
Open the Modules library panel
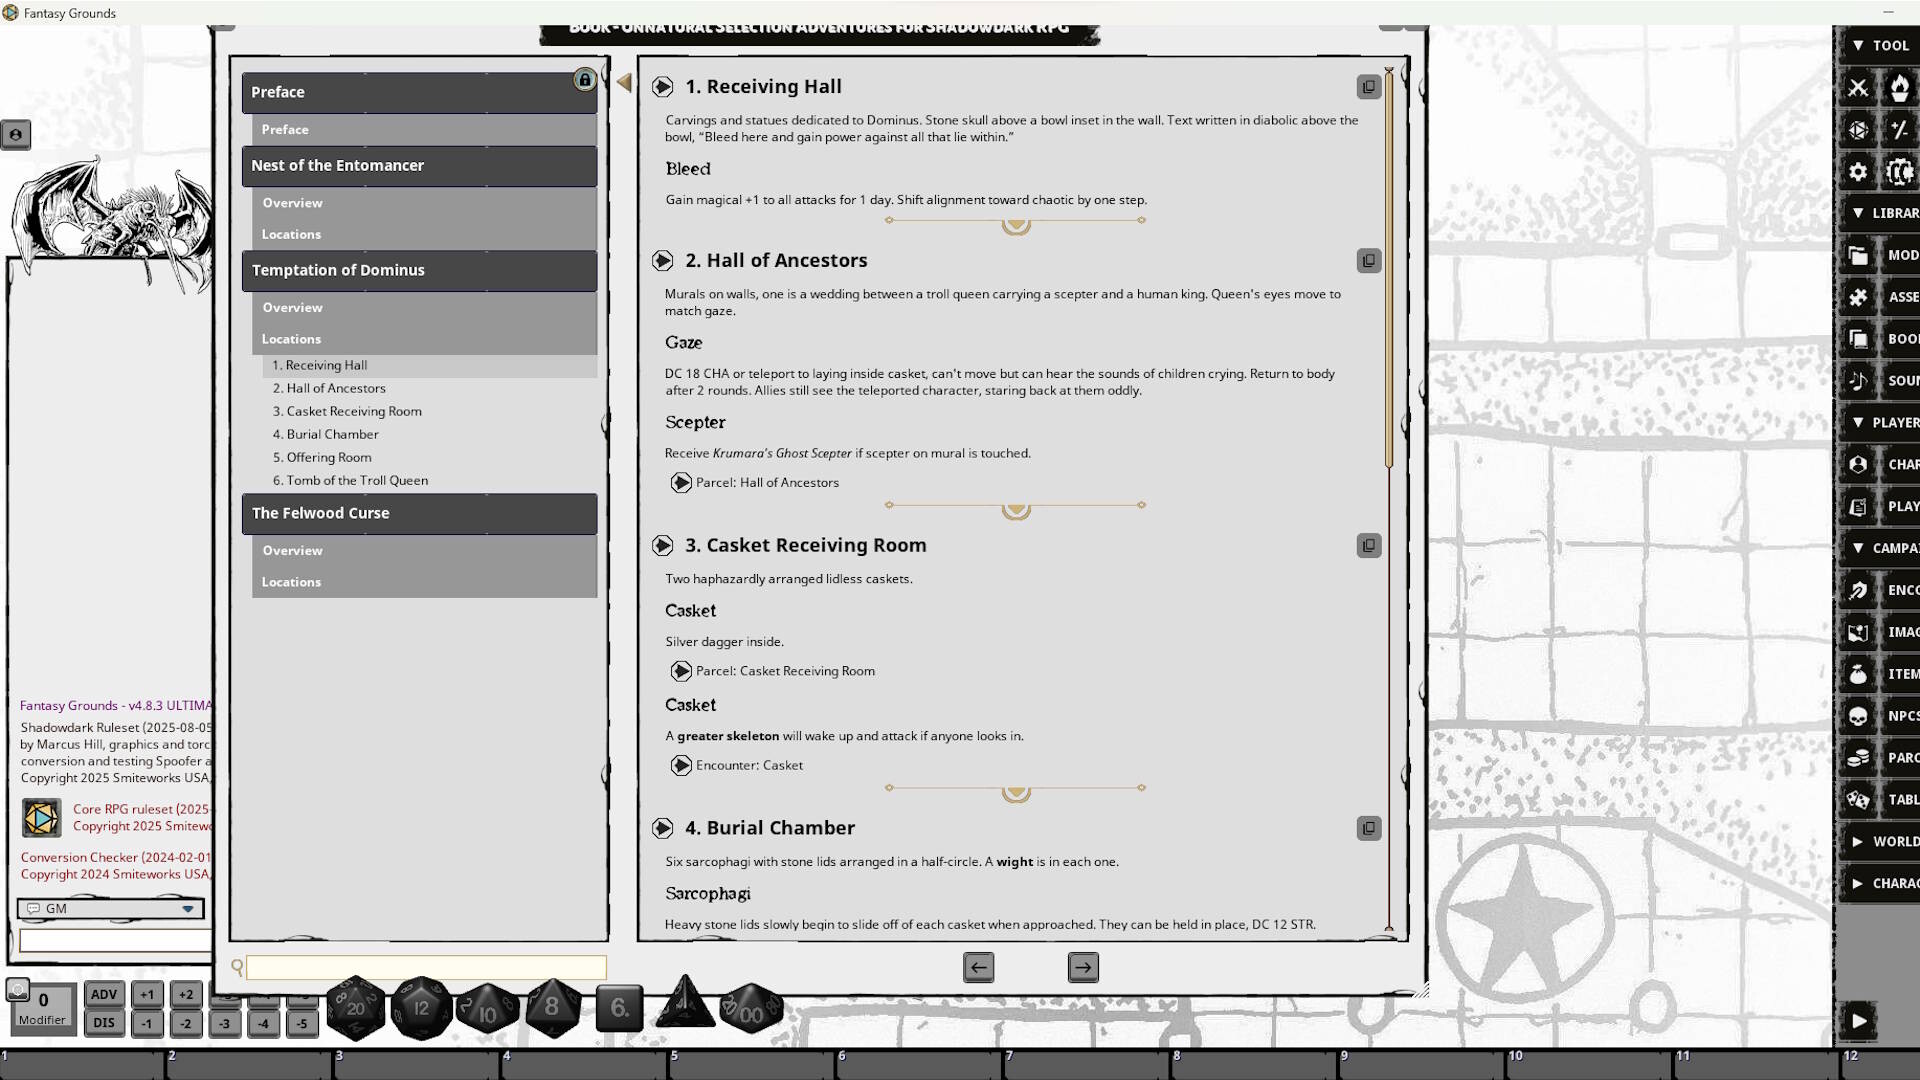pos(1858,255)
